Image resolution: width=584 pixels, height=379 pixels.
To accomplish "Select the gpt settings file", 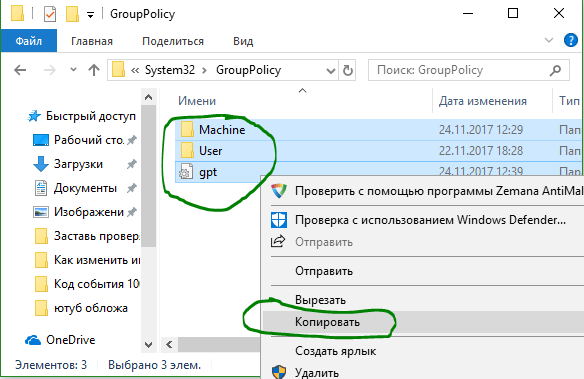I will 198,172.
